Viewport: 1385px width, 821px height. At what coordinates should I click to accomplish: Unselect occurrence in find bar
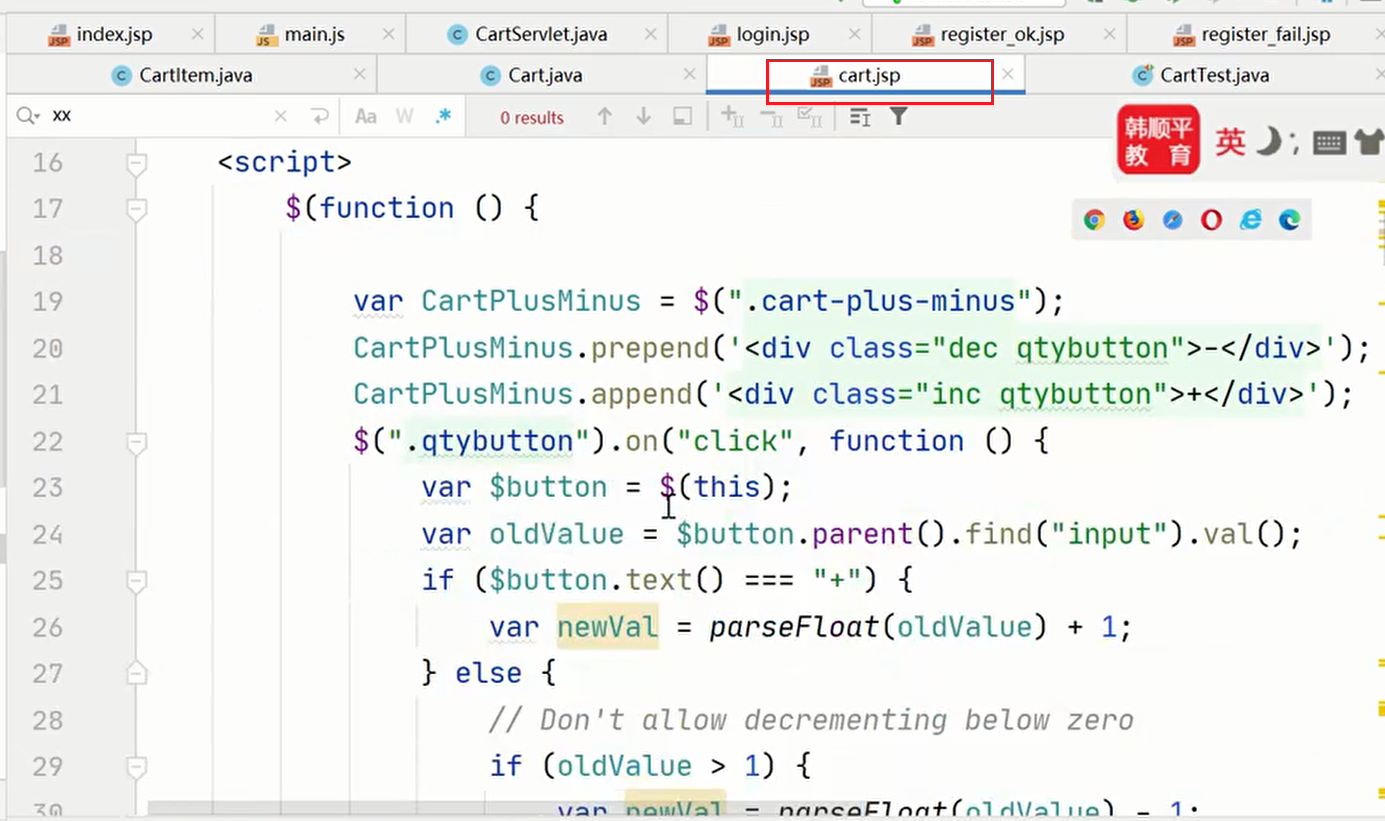tap(771, 116)
